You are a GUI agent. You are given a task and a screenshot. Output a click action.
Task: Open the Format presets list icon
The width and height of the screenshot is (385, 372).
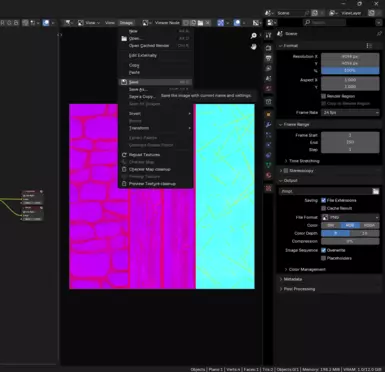369,46
